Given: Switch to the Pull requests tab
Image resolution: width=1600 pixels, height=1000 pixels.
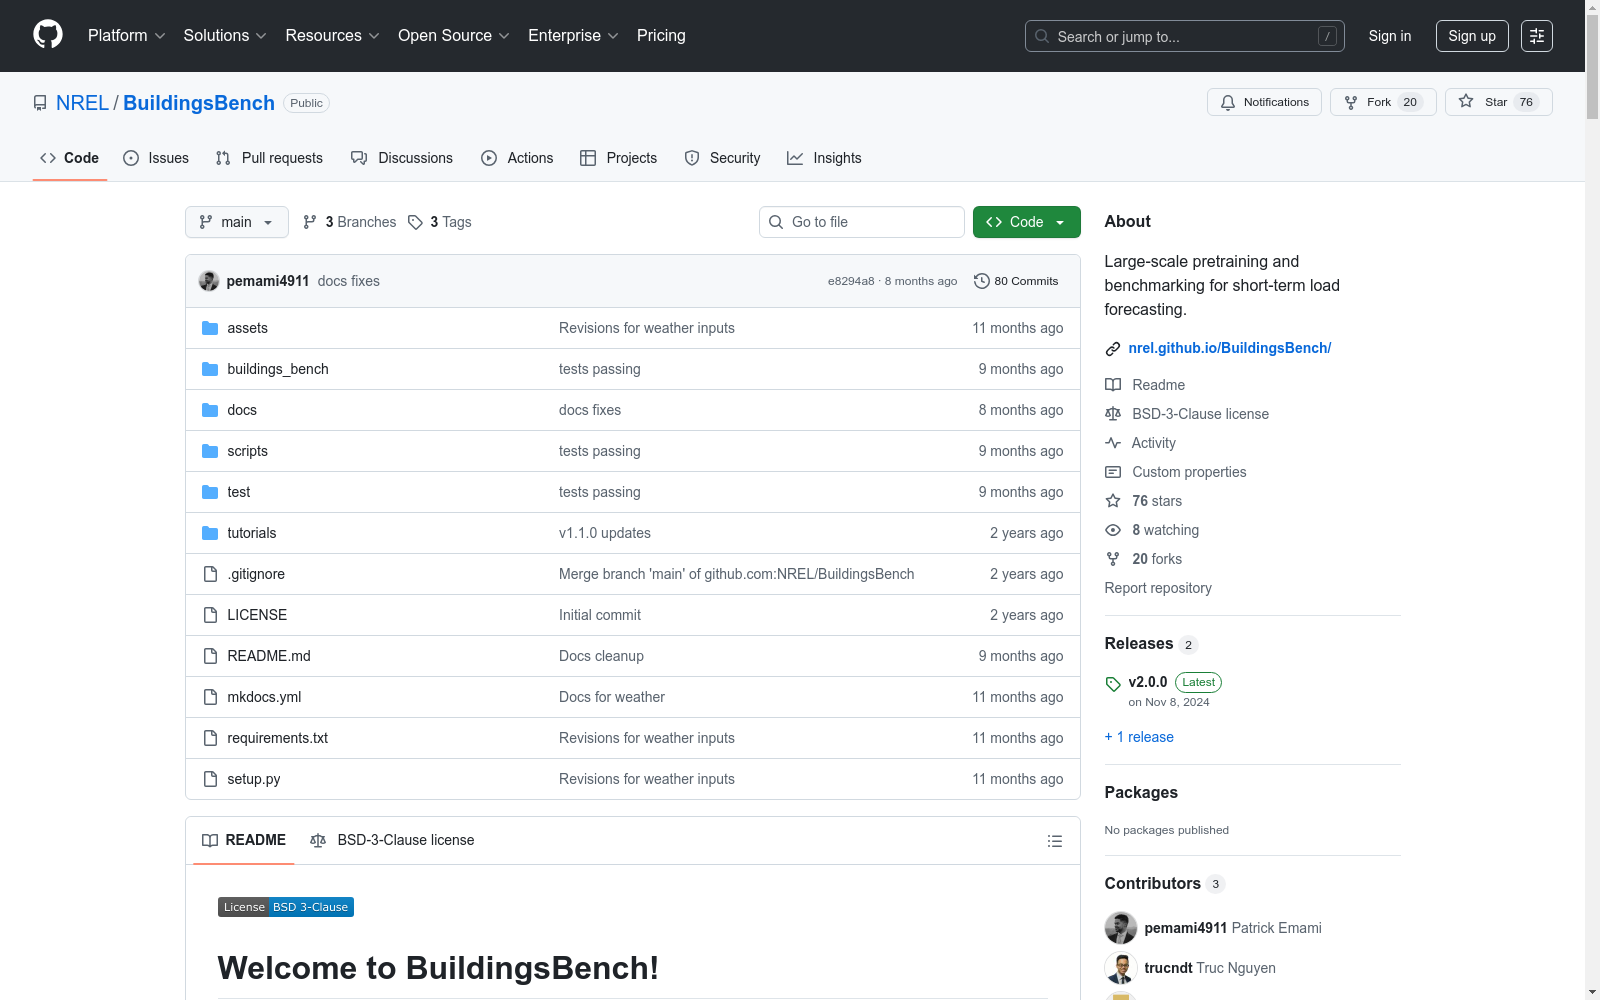Looking at the screenshot, I should pyautogui.click(x=269, y=158).
